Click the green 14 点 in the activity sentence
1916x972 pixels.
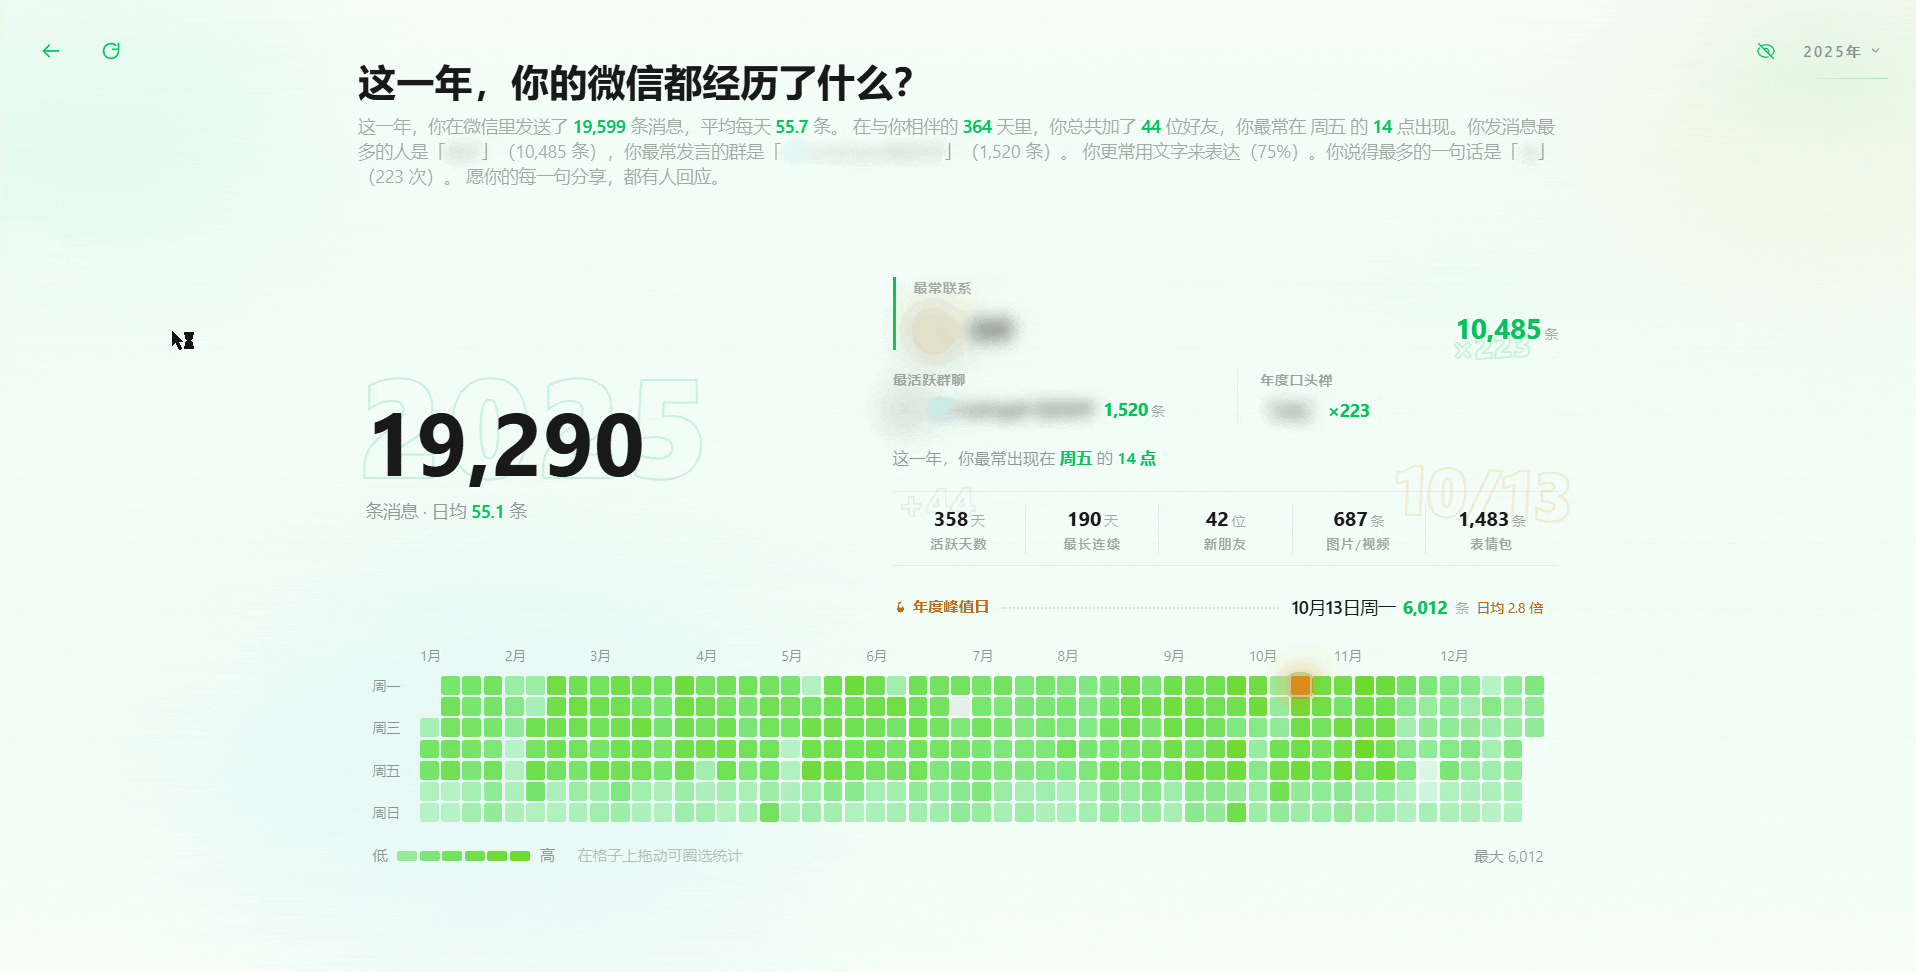tap(1137, 458)
